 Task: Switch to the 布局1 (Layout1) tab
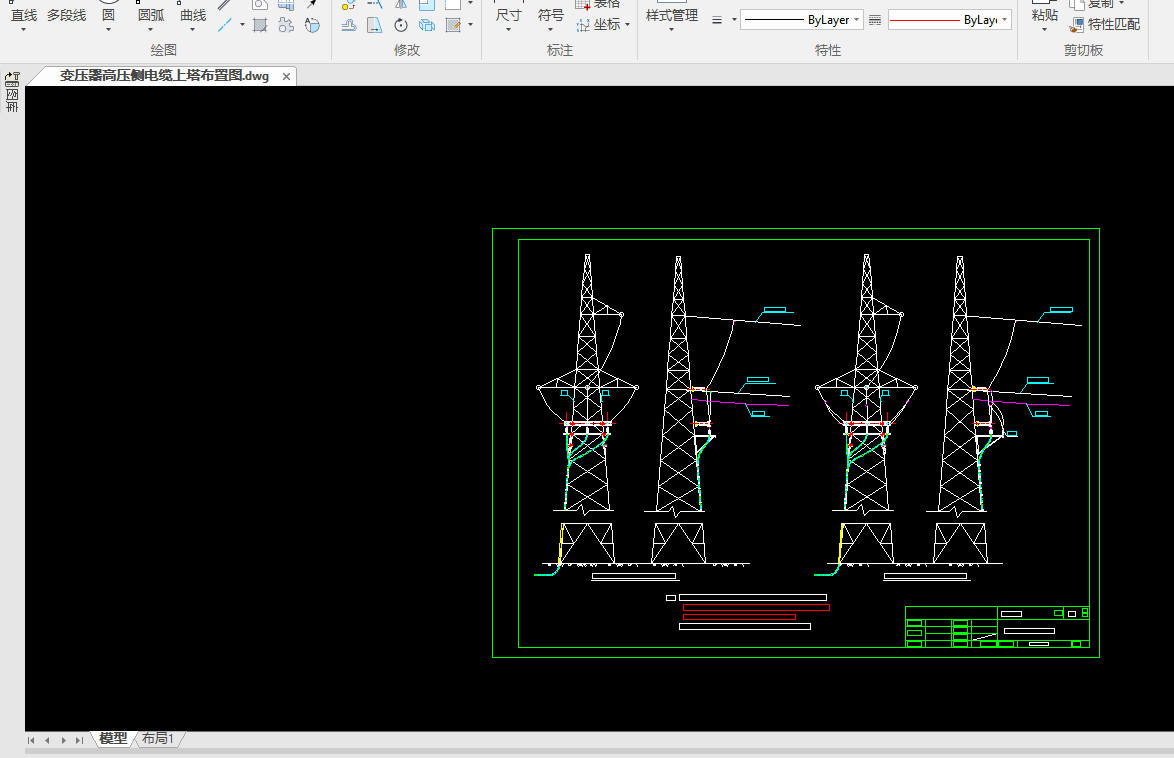(158, 739)
